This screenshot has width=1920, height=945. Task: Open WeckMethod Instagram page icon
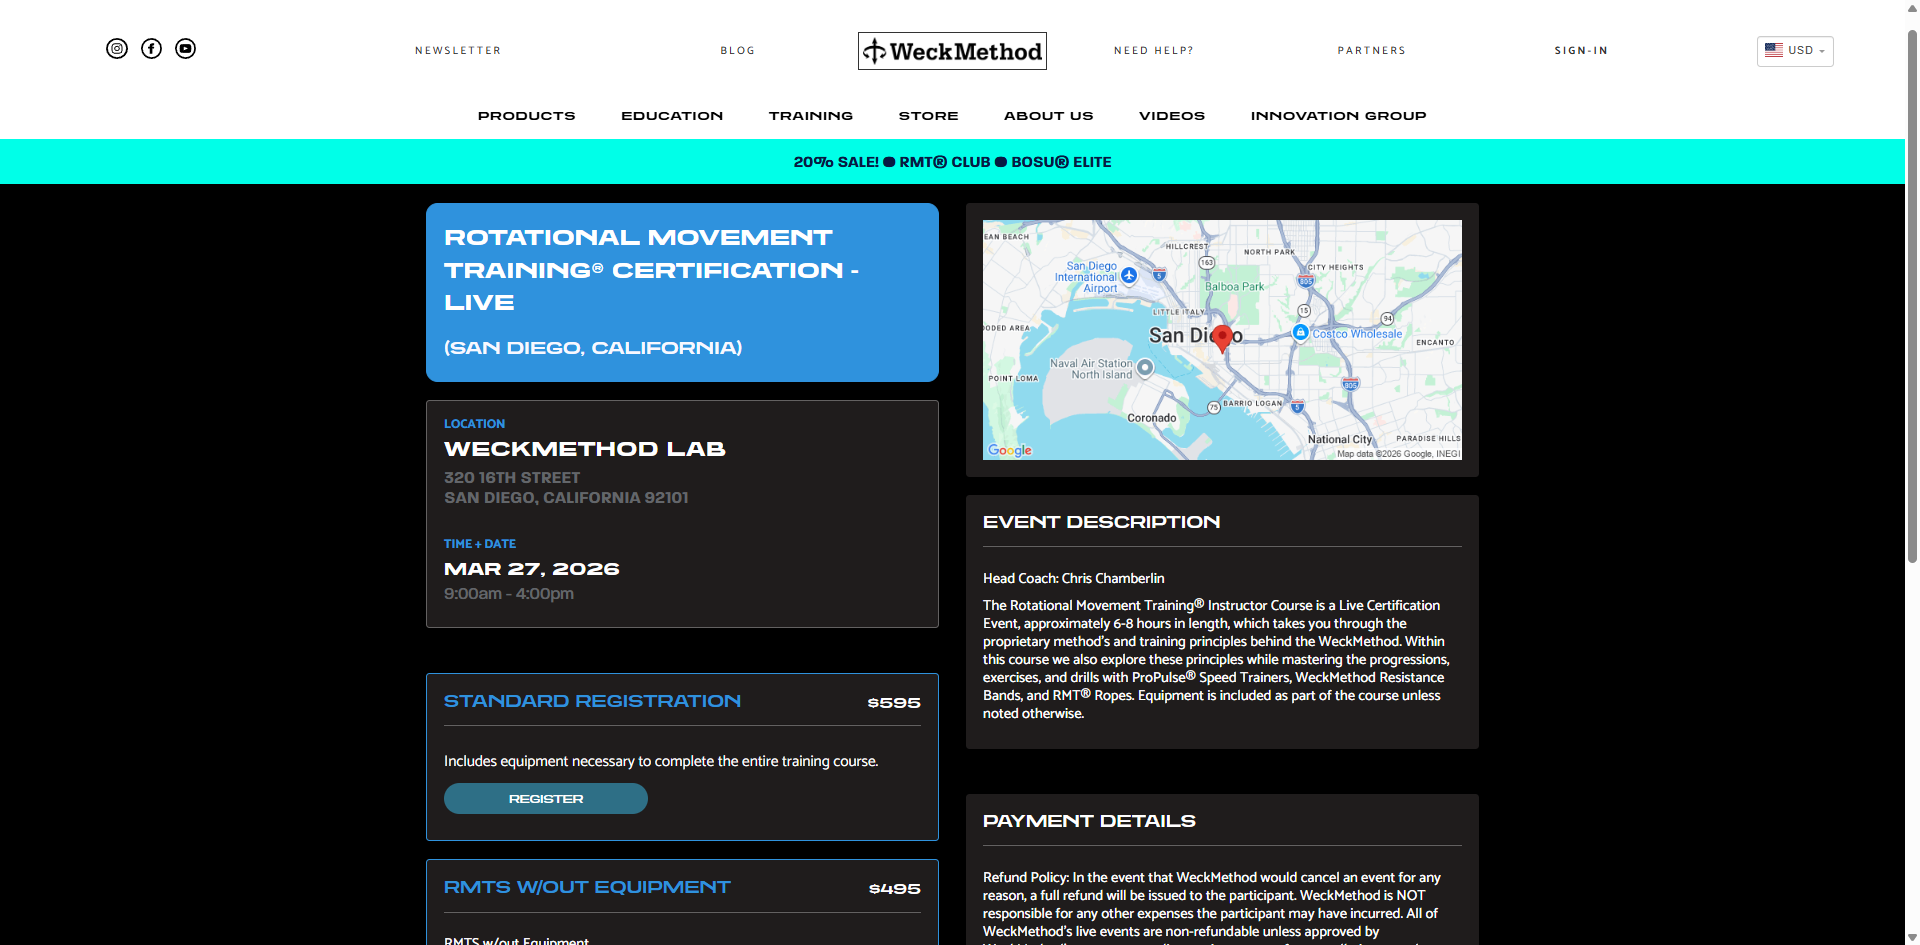(117, 48)
